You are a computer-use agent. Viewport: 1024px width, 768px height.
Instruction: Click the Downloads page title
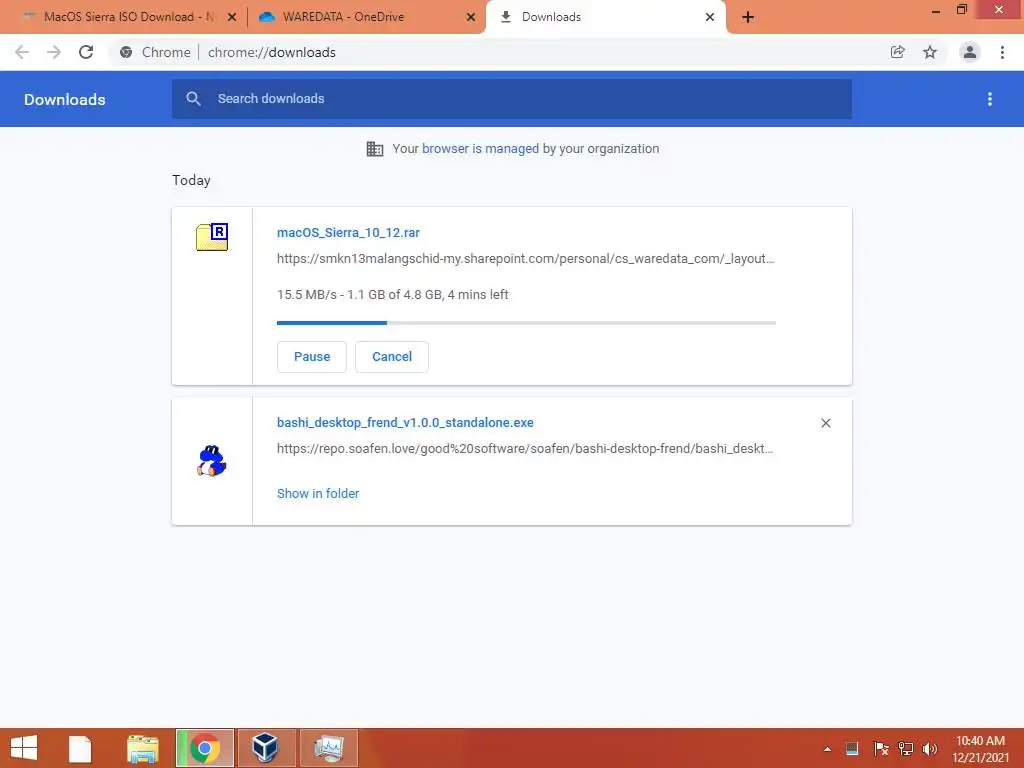[x=65, y=99]
